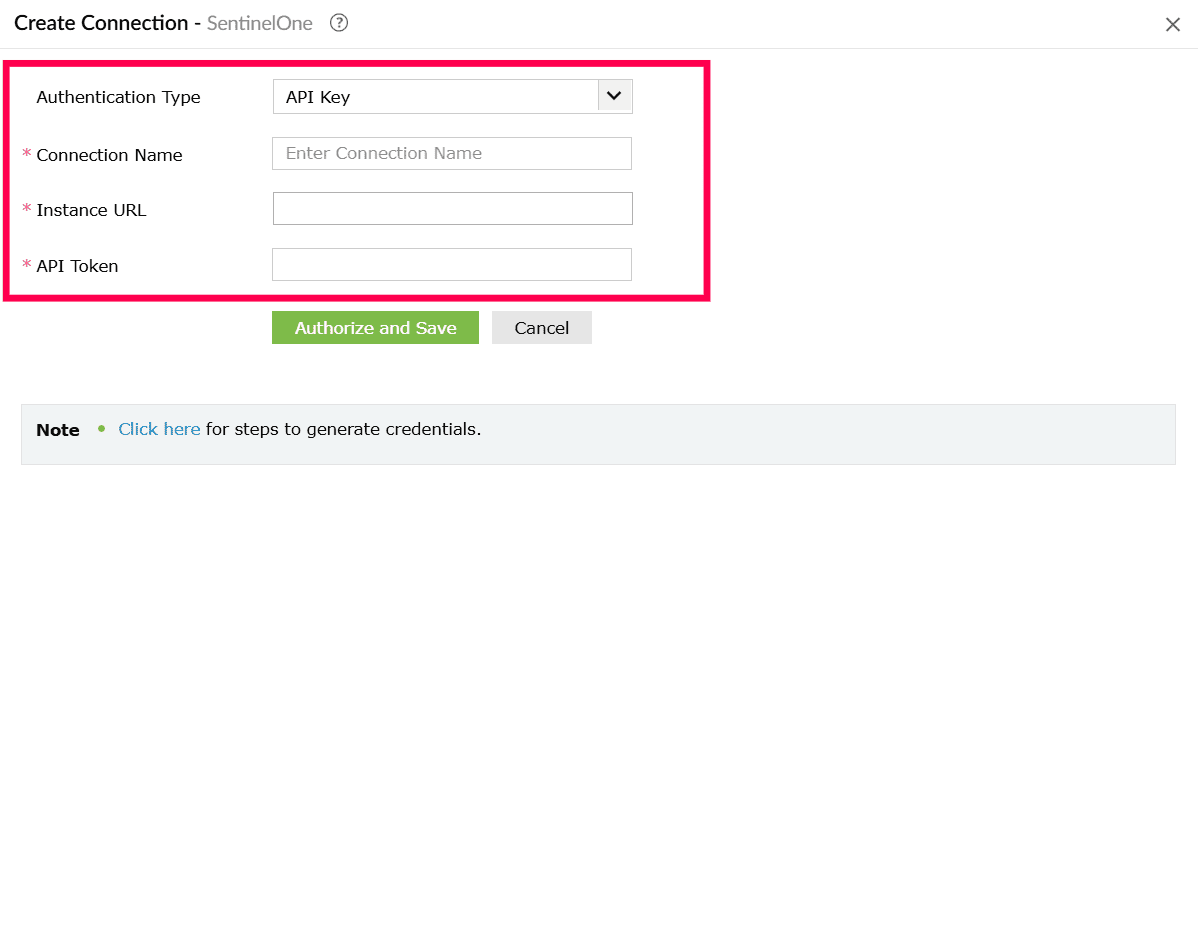The height and width of the screenshot is (944, 1198).
Task: Select the Instance URL label
Action: click(x=91, y=210)
